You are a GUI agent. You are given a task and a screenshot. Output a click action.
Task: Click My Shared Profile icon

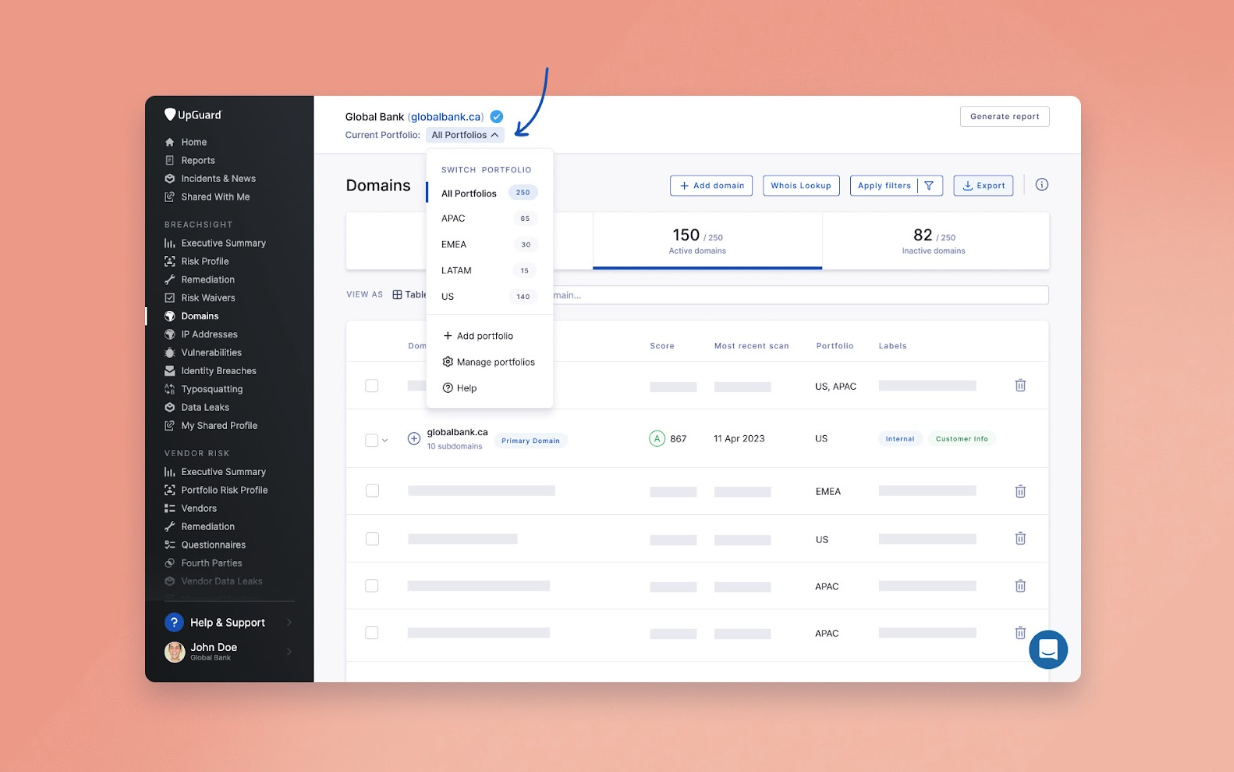170,426
